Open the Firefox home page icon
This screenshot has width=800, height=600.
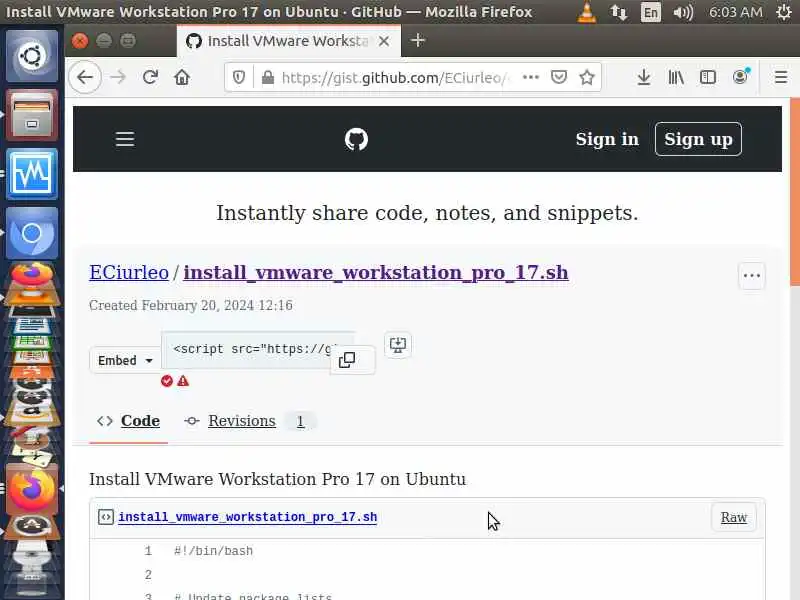point(182,78)
